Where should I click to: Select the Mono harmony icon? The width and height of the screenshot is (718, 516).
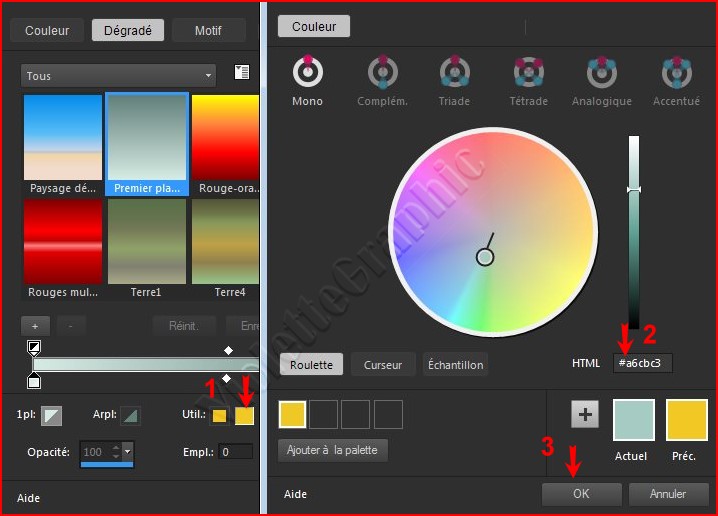click(x=307, y=72)
